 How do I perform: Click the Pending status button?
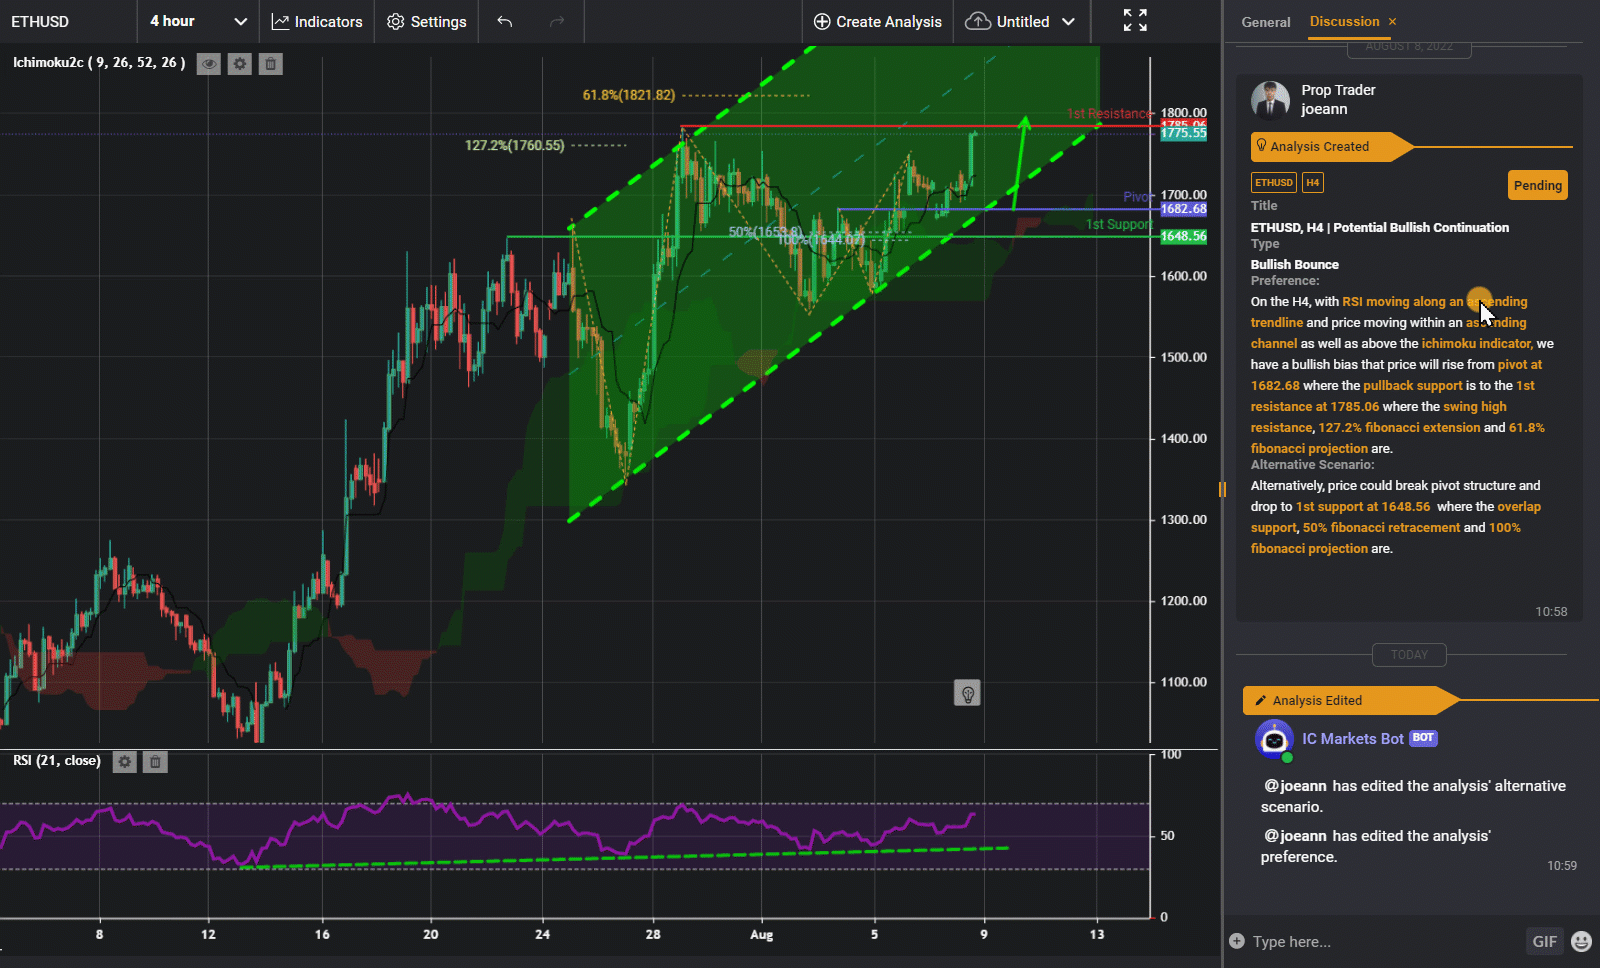[1537, 185]
